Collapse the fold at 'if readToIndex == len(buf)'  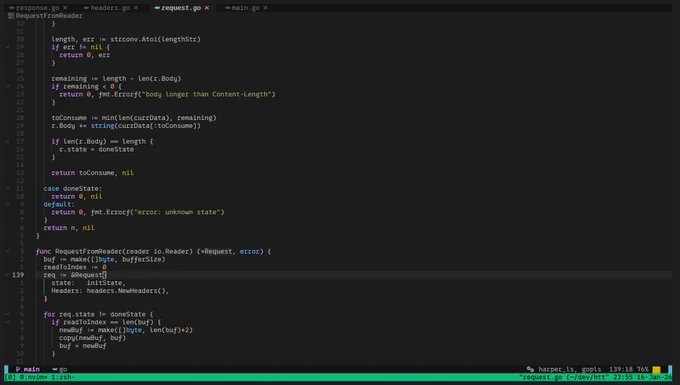coord(7,322)
